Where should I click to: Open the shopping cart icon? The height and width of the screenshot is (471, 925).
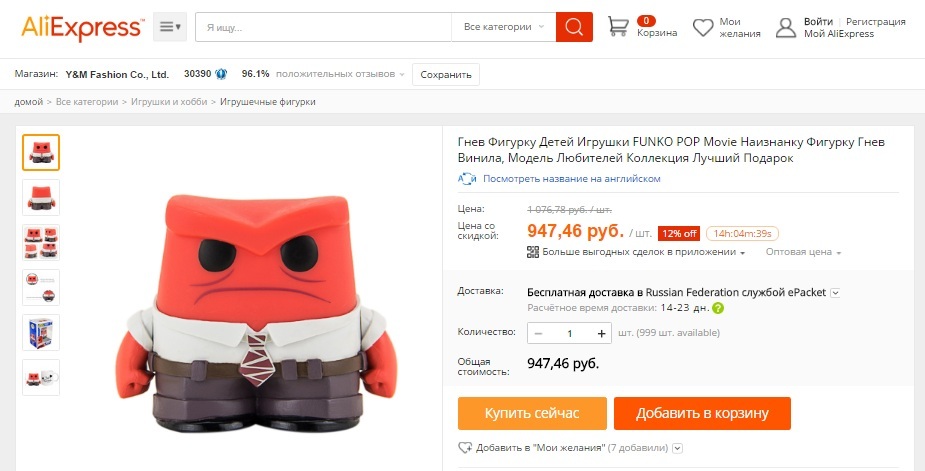(x=619, y=27)
